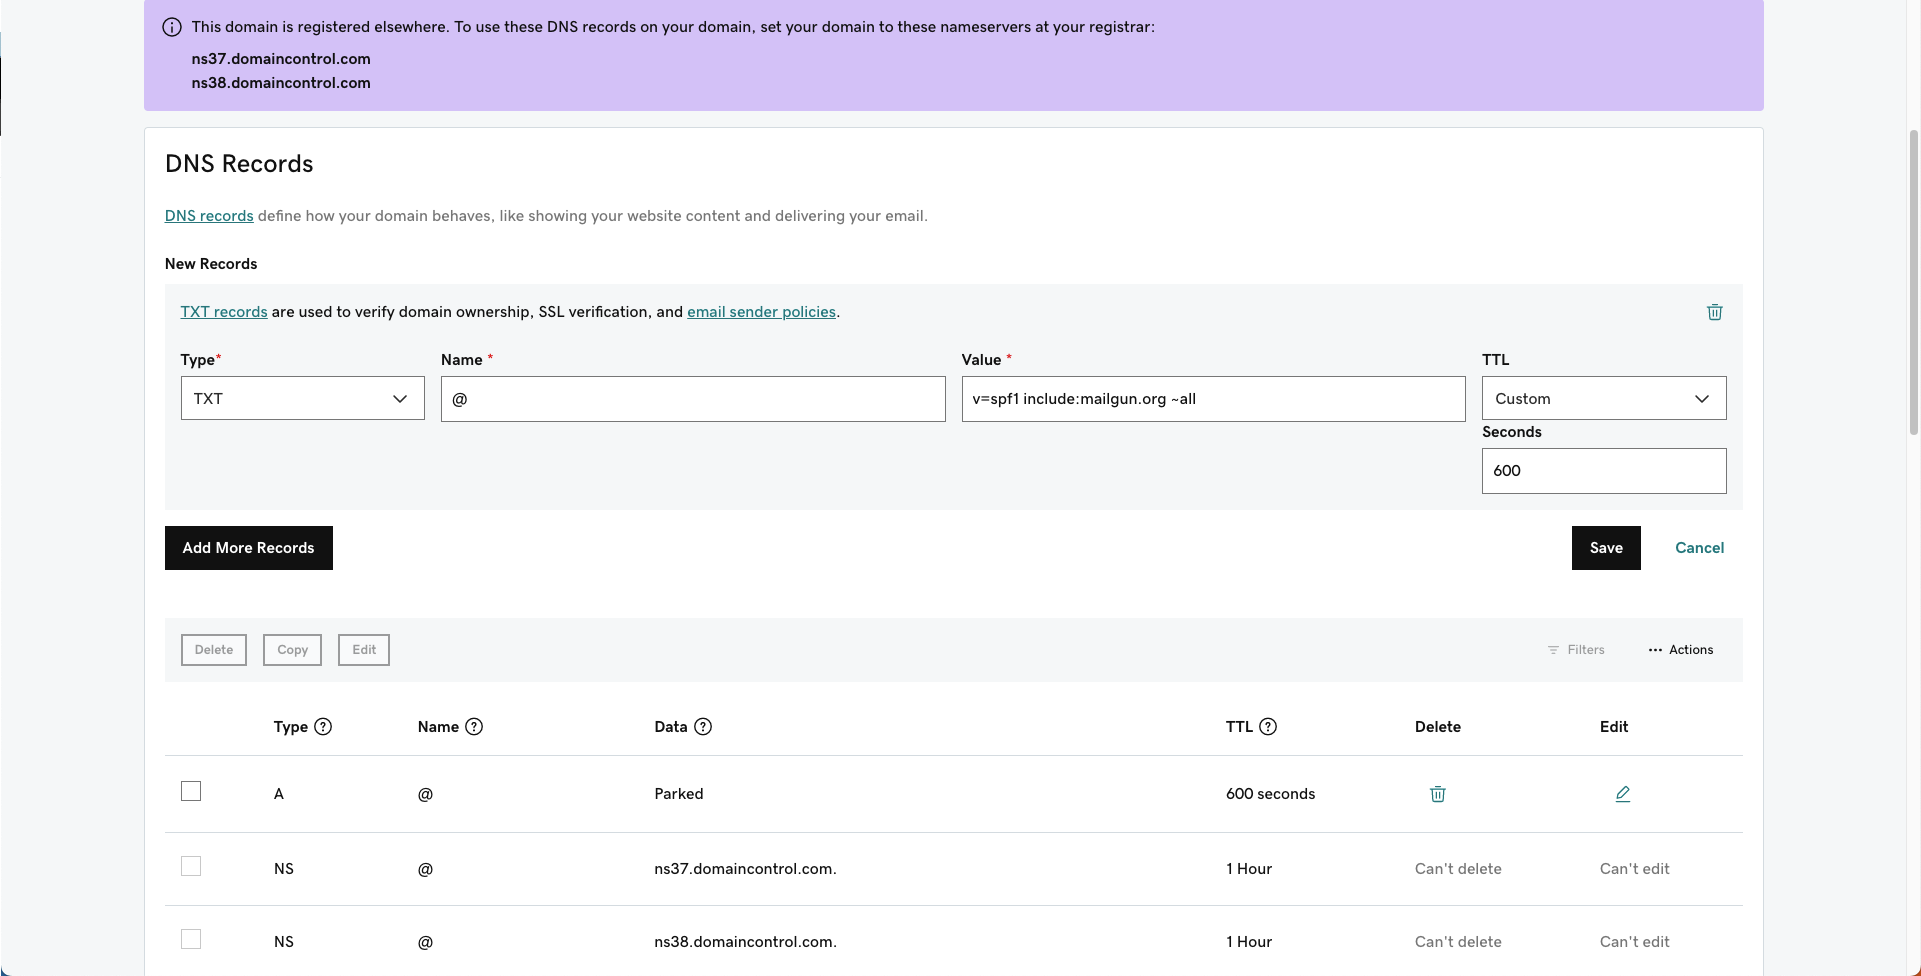The width and height of the screenshot is (1921, 976).
Task: Open the Actions menu with three dots
Action: pos(1681,650)
